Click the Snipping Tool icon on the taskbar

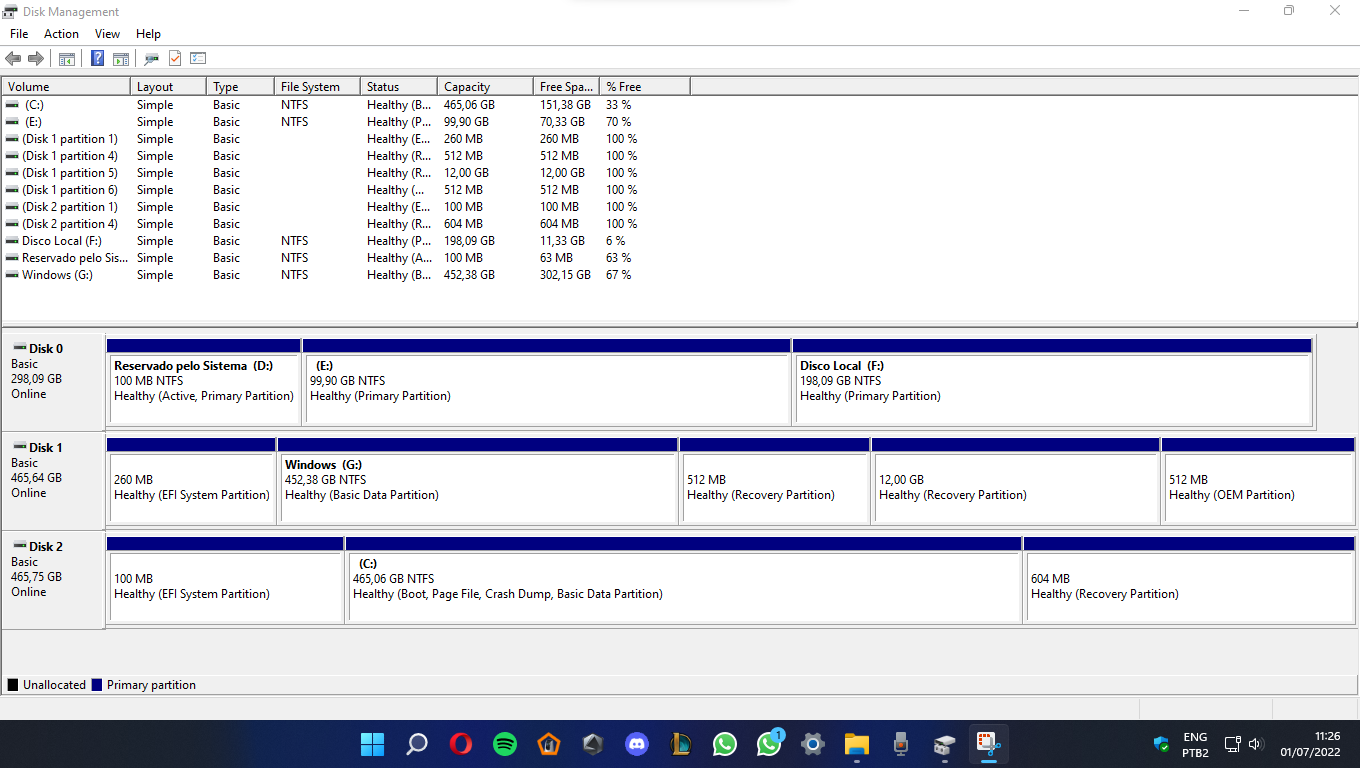click(989, 744)
